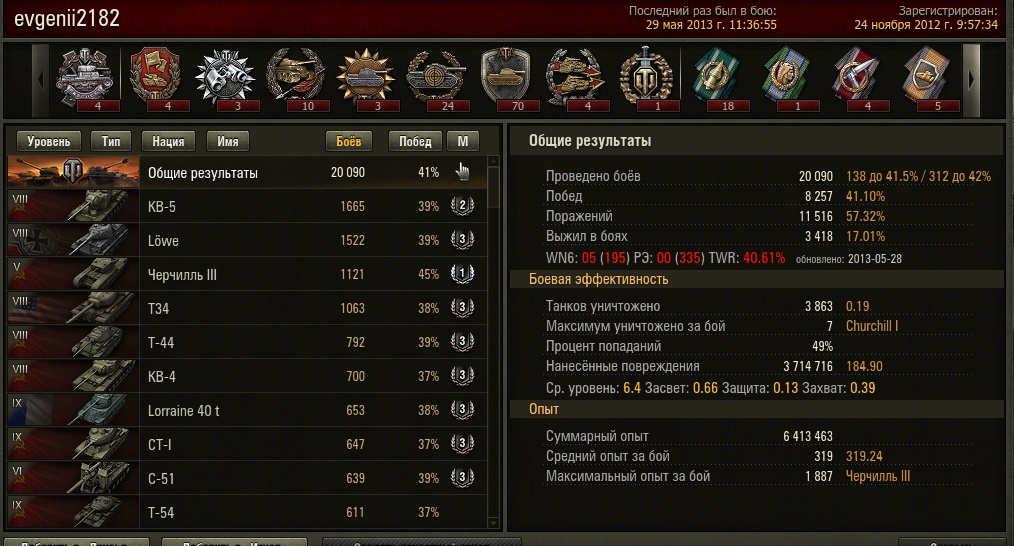
Task: Click the mastery badge 1 on Черчилль III
Action: 462,274
